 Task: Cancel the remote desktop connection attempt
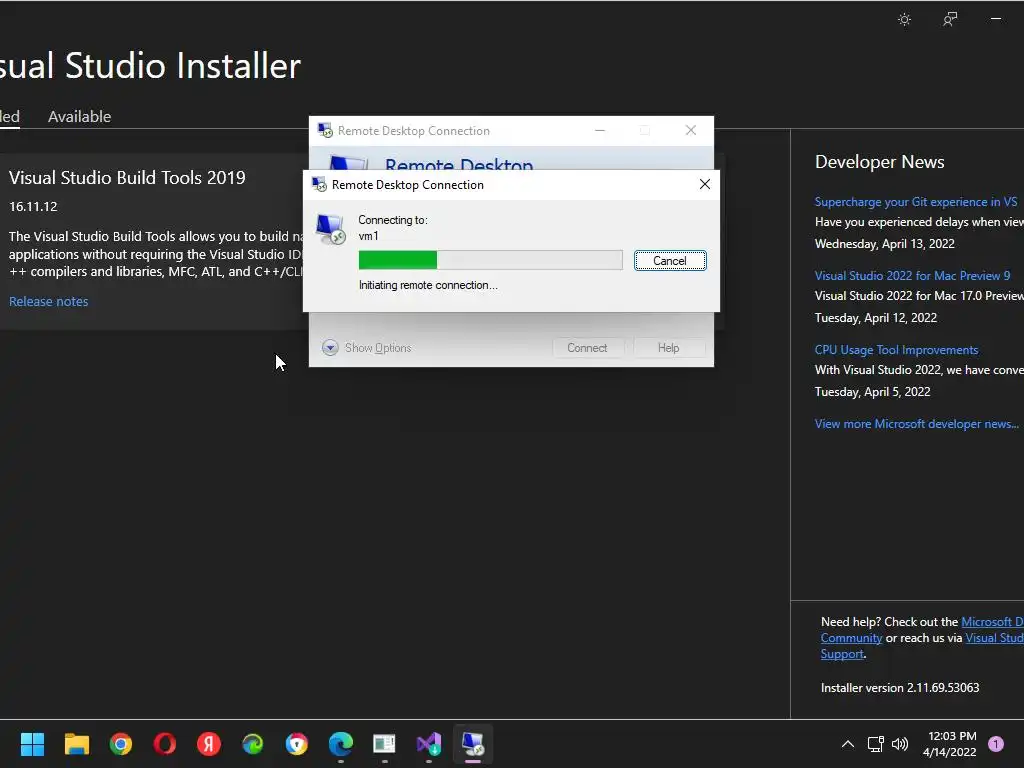[x=670, y=261]
